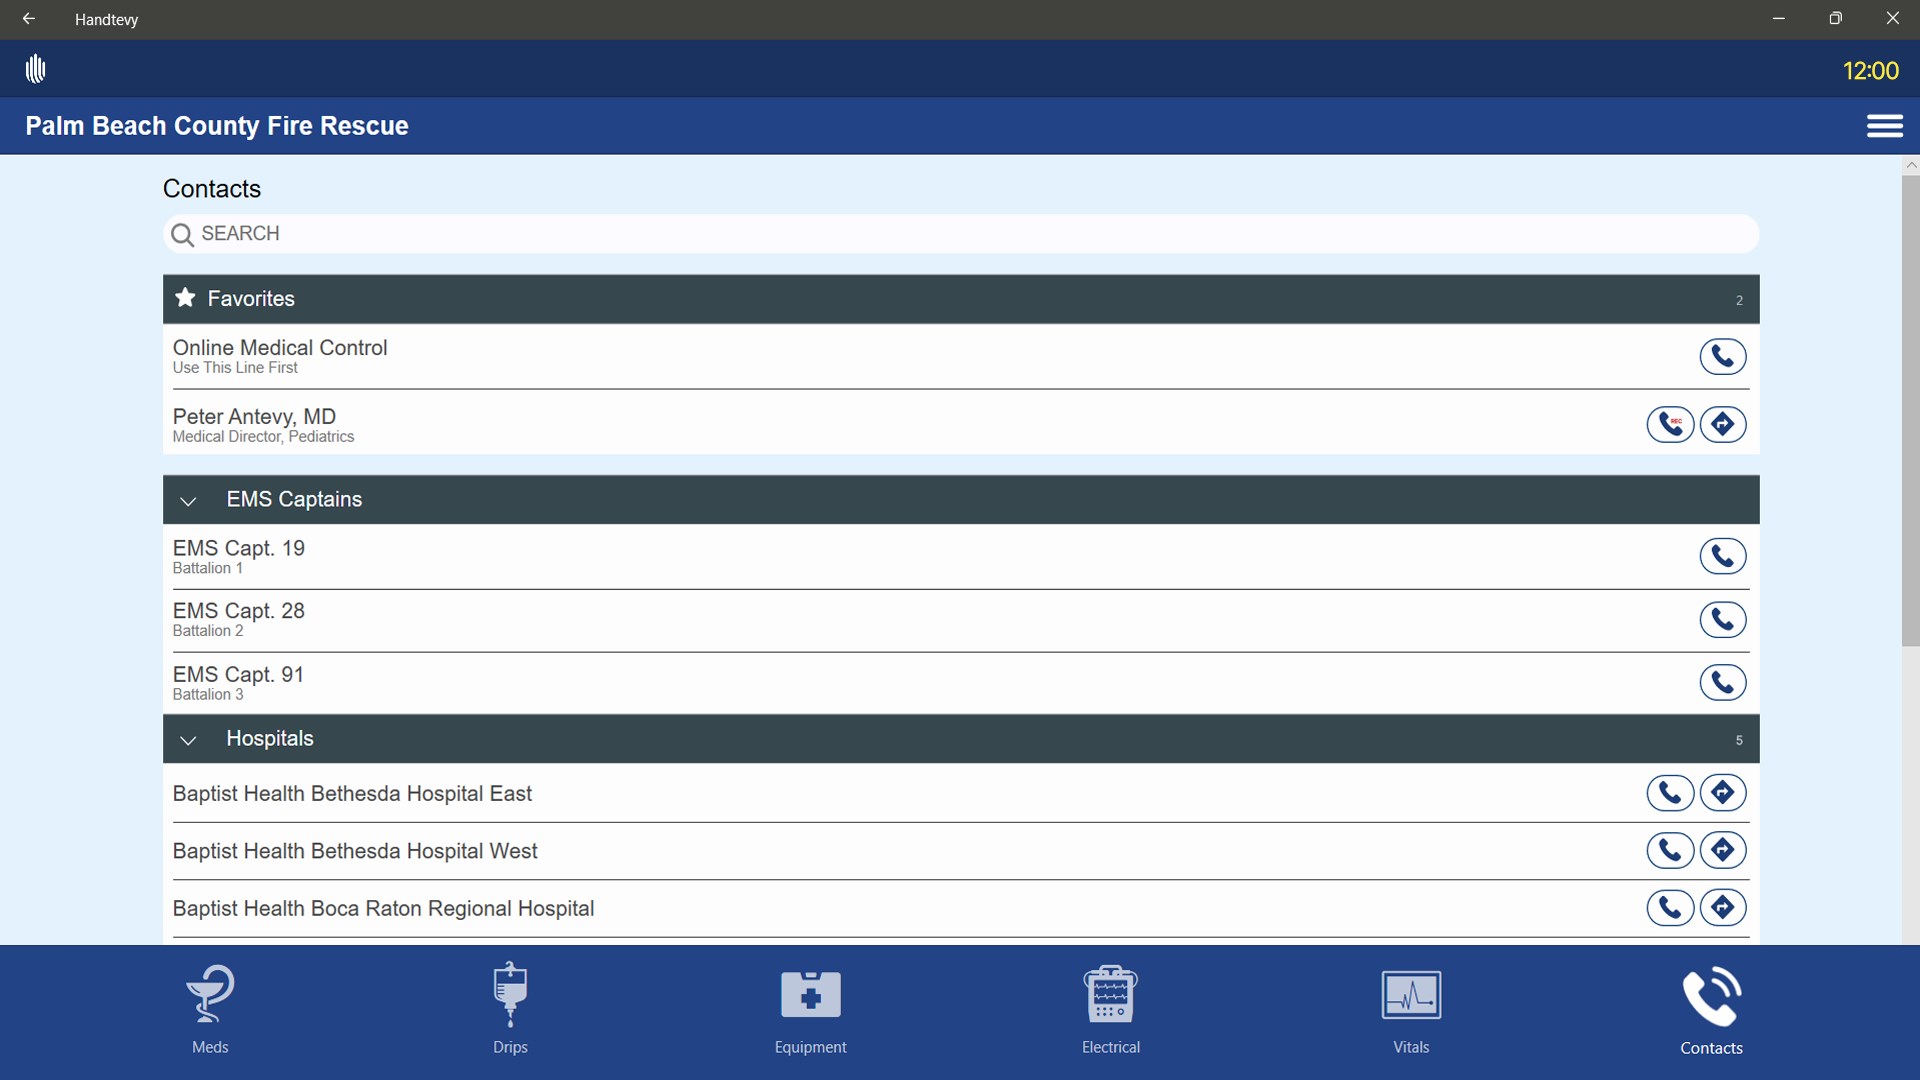Call EMS Capt. 19
This screenshot has height=1080, width=1920.
[x=1723, y=556]
